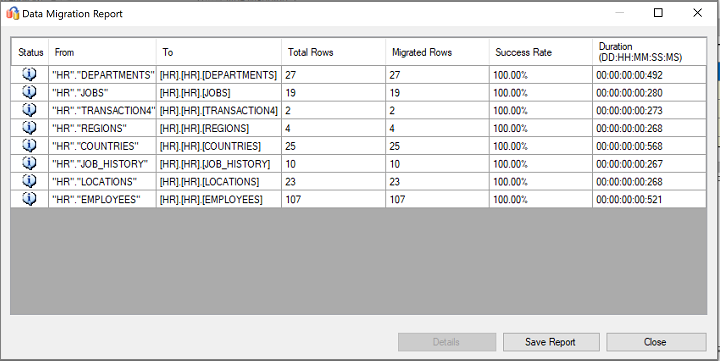Viewport: 720px width, 361px height.
Task: Sort by the Status column header
Action: pos(30,52)
